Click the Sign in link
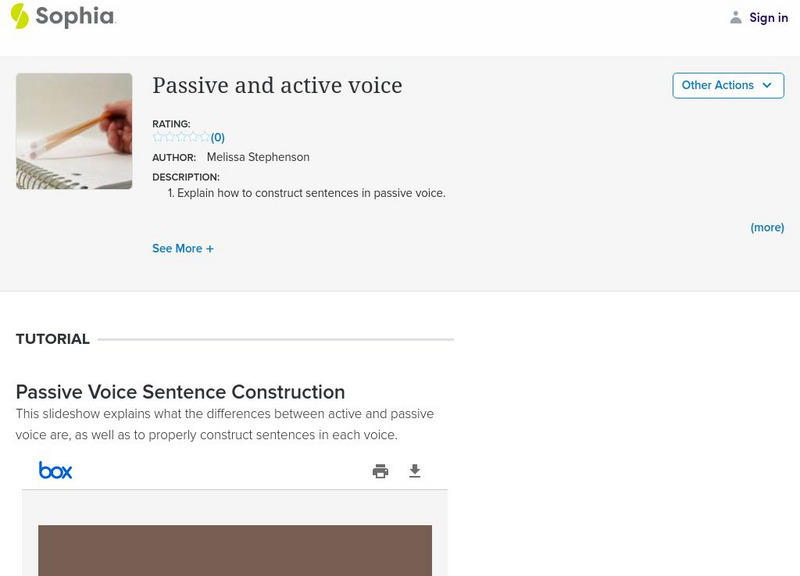 pos(768,17)
